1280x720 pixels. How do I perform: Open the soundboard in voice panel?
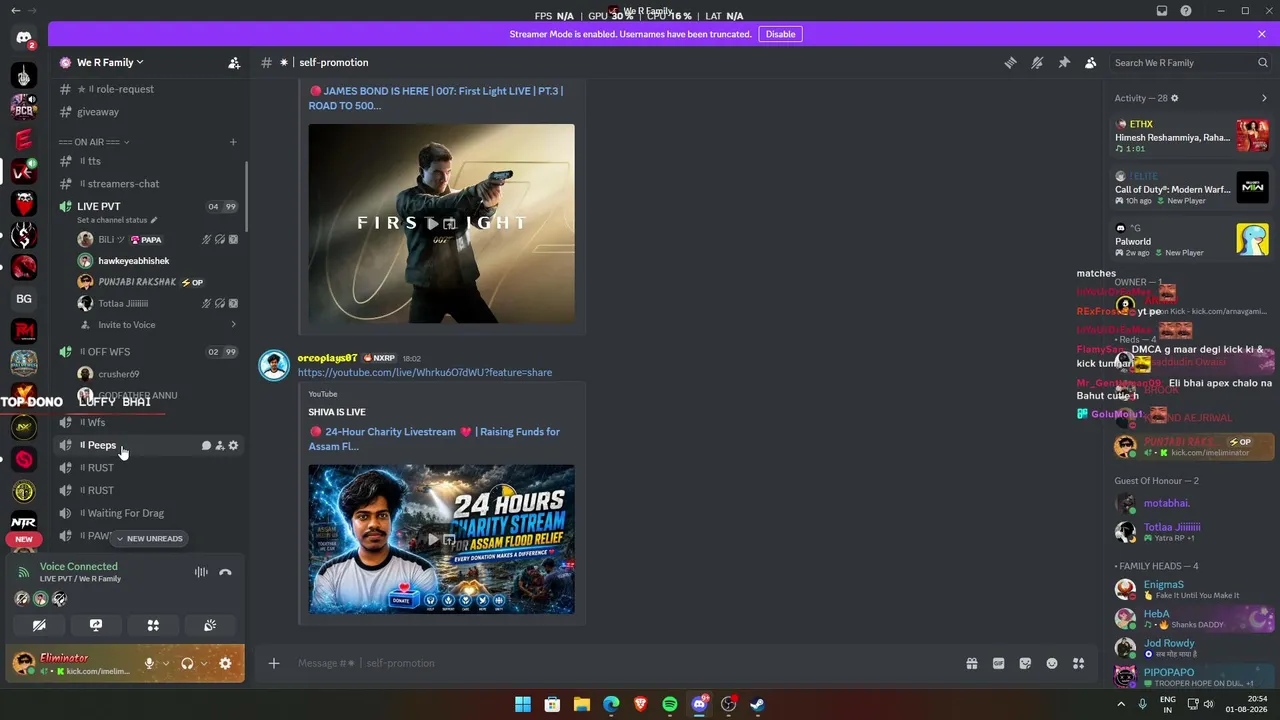[x=210, y=626]
